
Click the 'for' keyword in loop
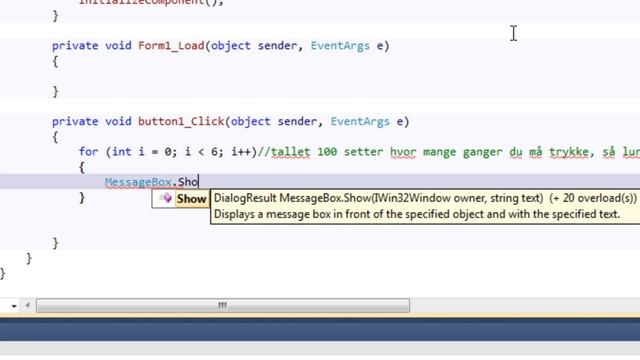(x=89, y=152)
